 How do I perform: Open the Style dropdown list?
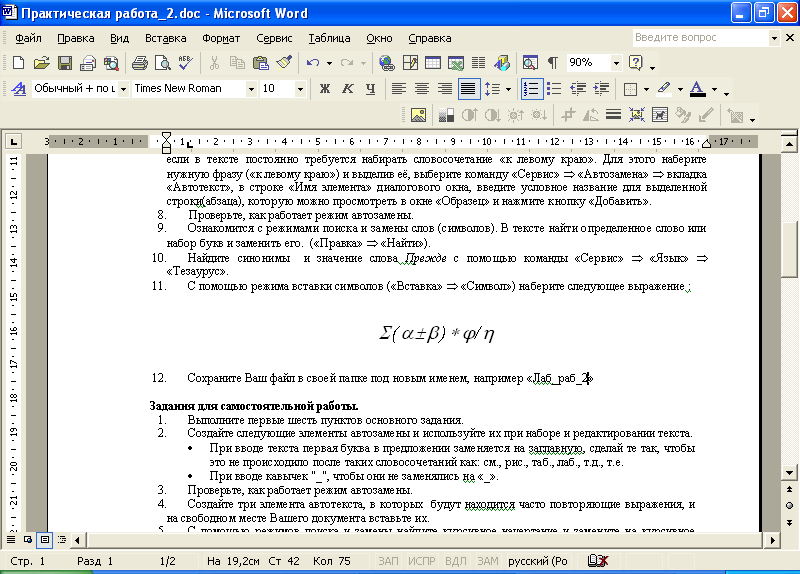click(x=123, y=89)
